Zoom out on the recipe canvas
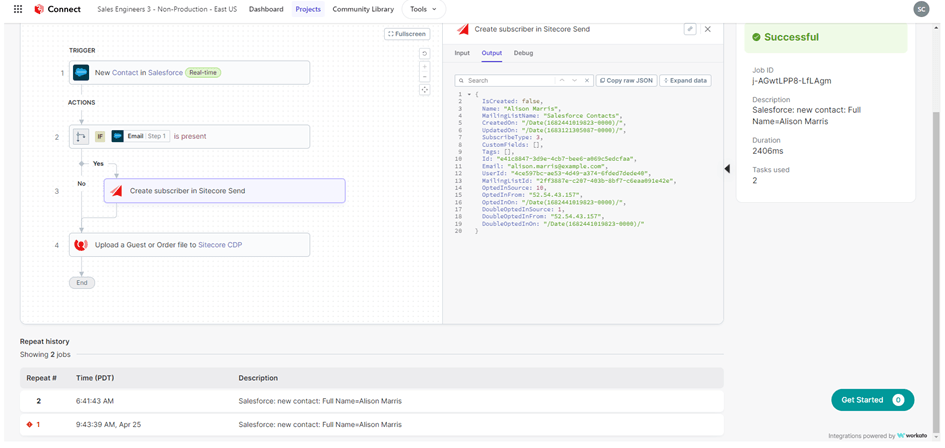The image size is (945, 448). pos(425,77)
